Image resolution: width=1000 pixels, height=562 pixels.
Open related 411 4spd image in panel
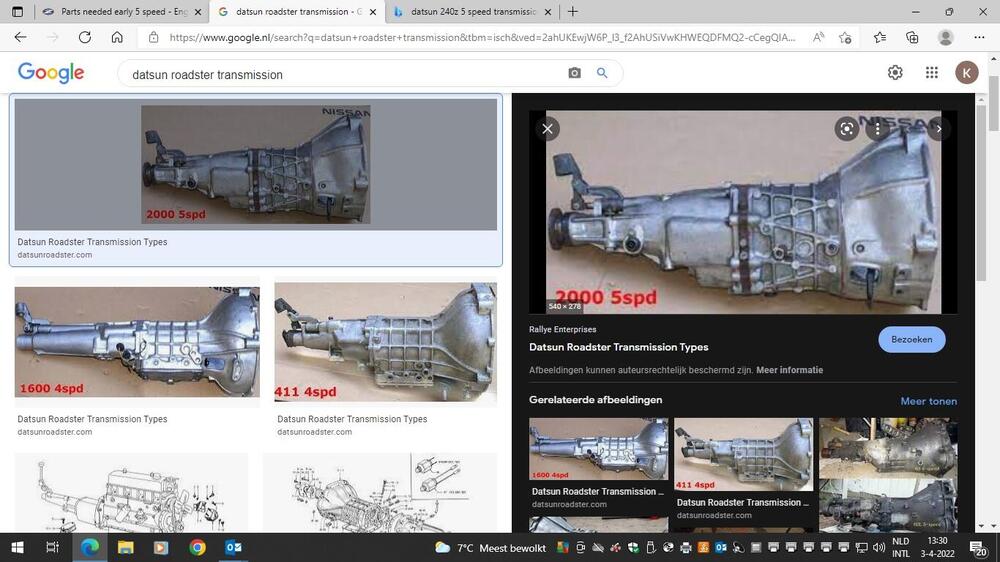pyautogui.click(x=744, y=454)
